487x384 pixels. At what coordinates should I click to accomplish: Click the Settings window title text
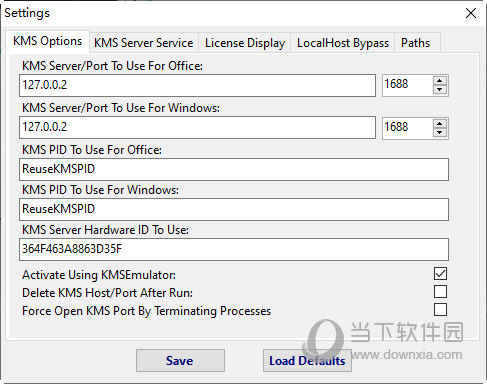click(x=27, y=13)
